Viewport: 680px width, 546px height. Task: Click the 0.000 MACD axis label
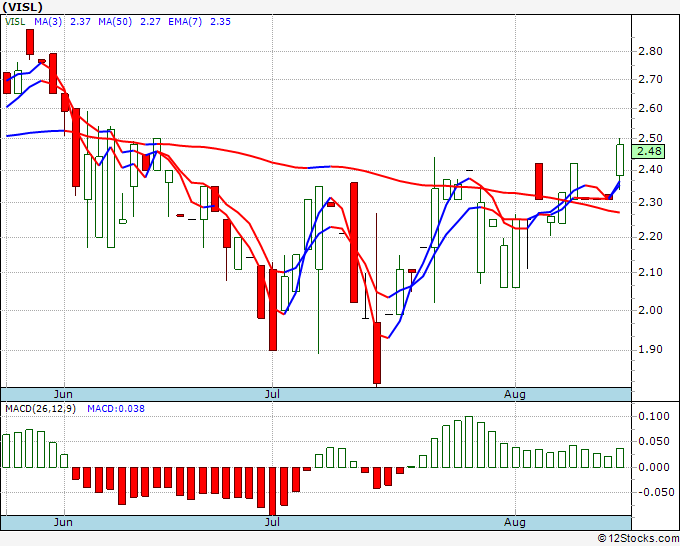click(654, 467)
